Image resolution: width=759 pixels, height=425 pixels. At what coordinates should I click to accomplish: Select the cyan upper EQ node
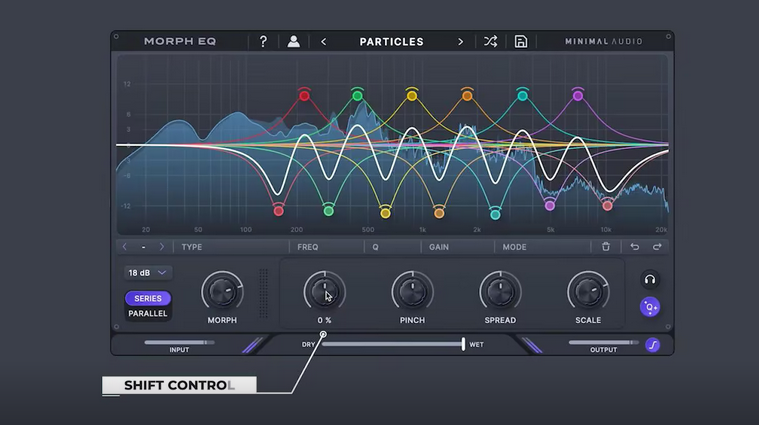pyautogui.click(x=522, y=96)
